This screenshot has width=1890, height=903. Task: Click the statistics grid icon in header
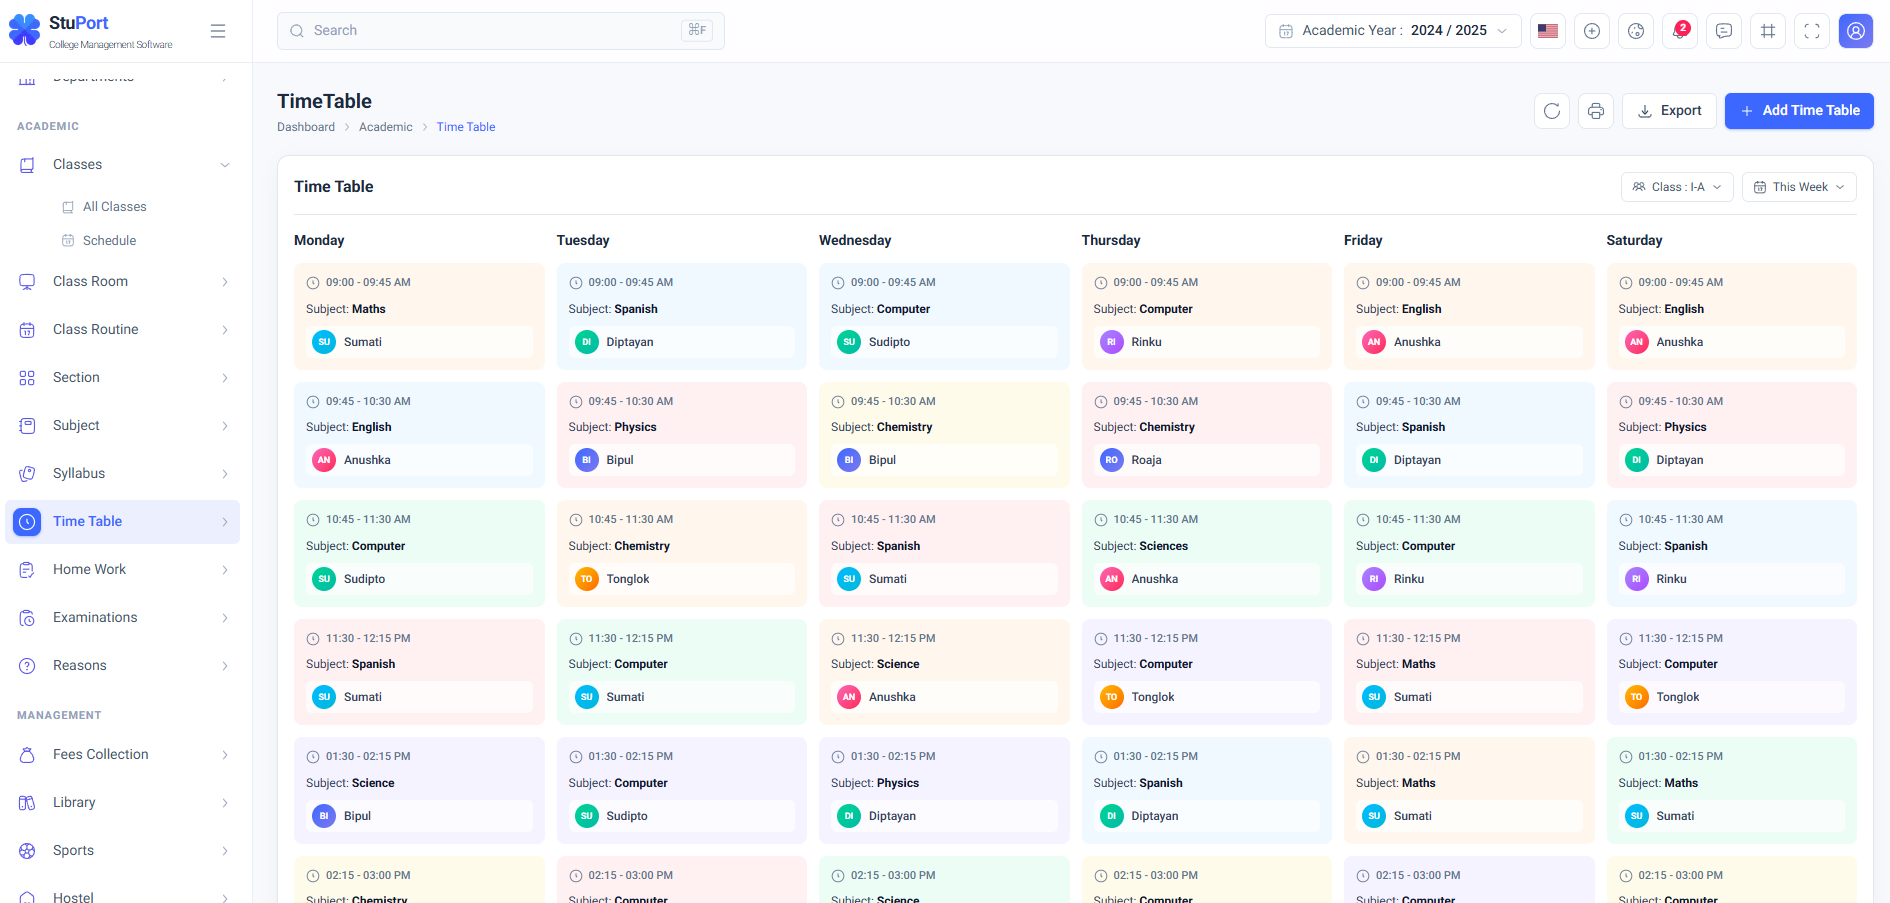coord(1768,31)
